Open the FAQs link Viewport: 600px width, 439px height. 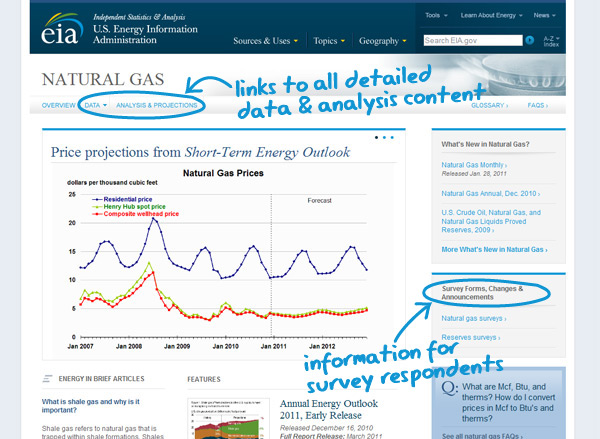pos(538,105)
